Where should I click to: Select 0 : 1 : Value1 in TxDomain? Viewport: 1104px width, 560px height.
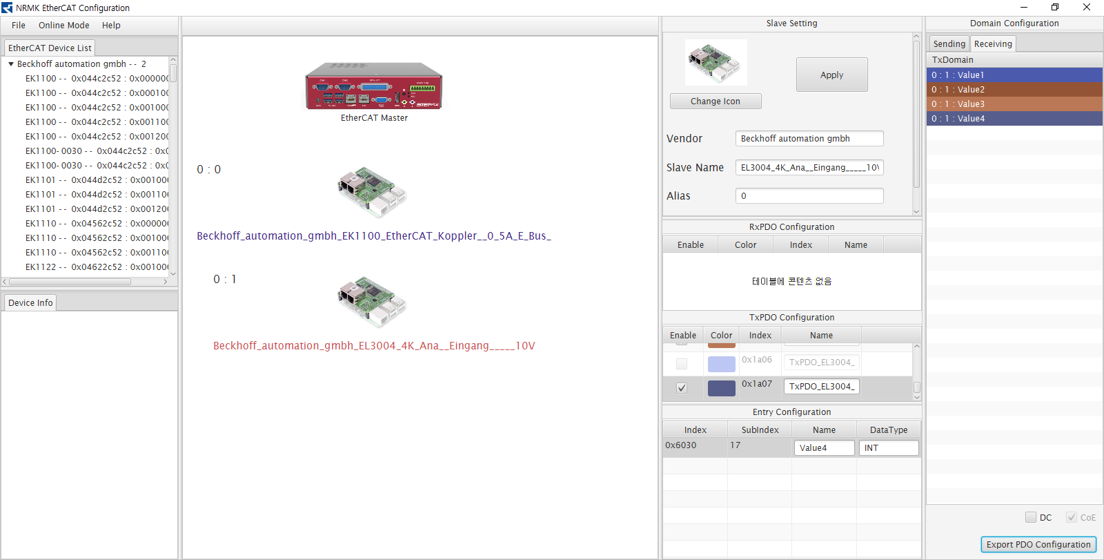click(x=1014, y=75)
